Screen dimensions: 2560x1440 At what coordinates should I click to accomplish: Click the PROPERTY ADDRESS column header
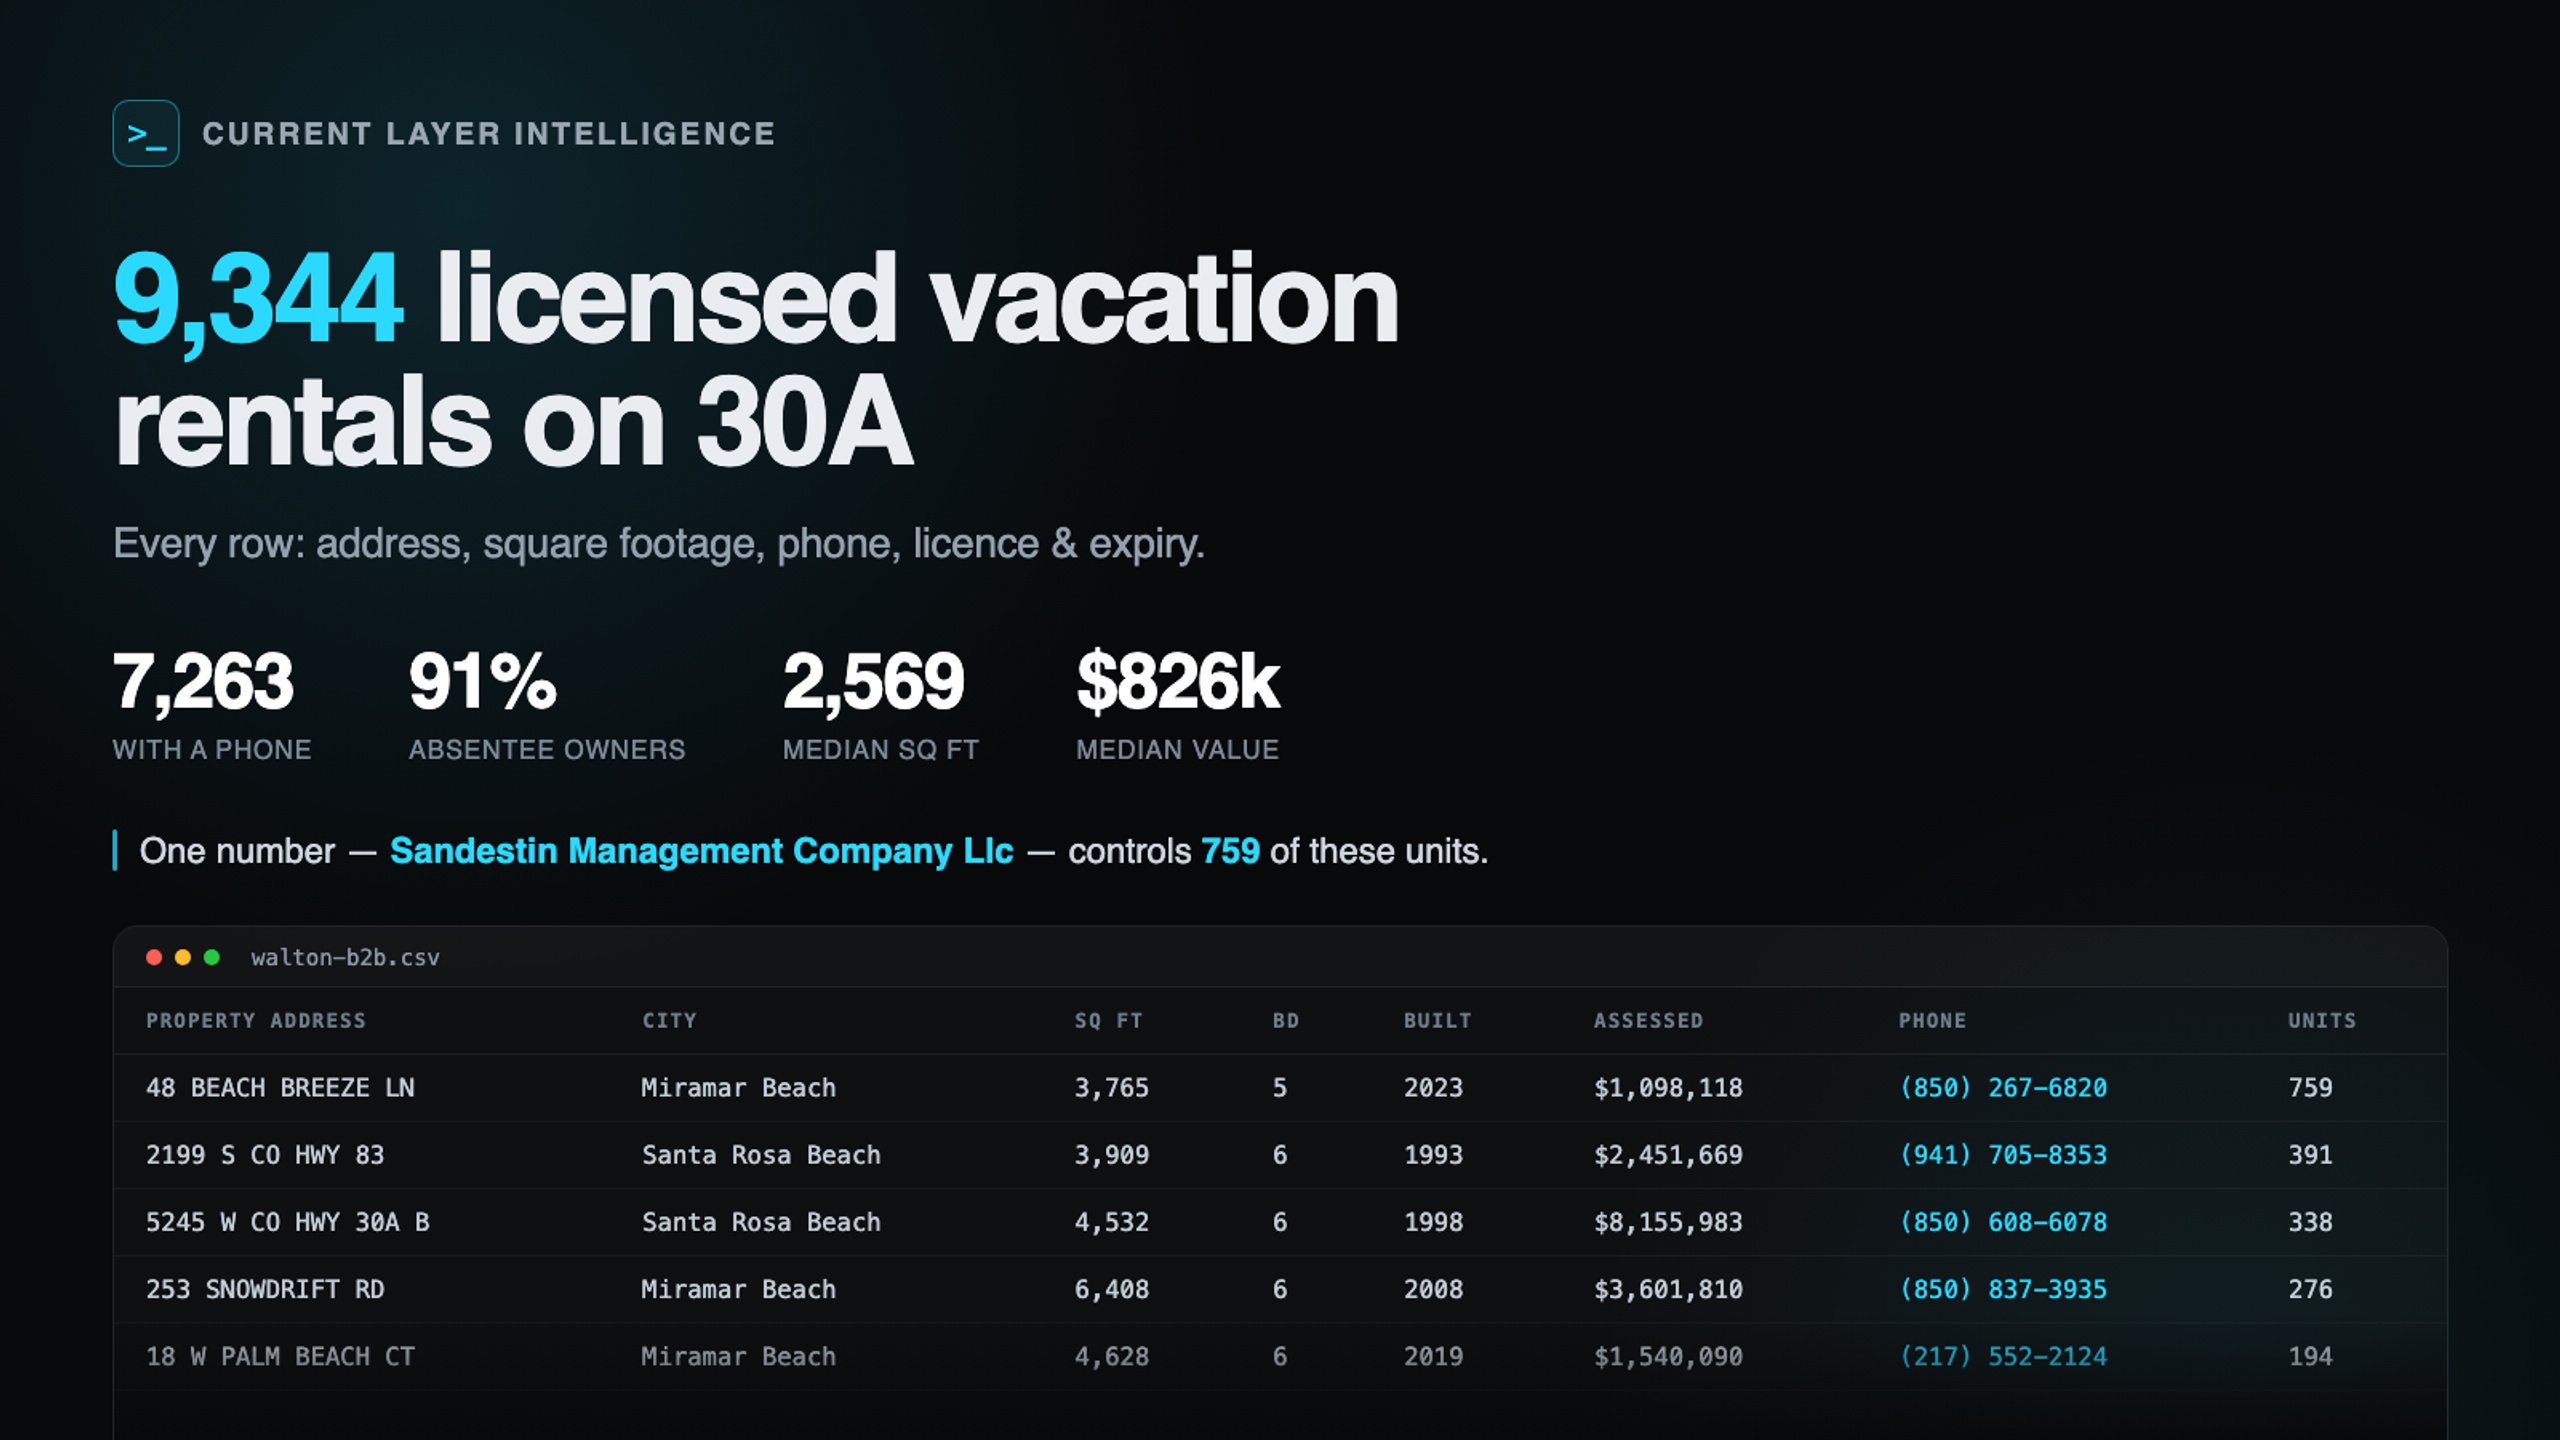(x=256, y=1020)
